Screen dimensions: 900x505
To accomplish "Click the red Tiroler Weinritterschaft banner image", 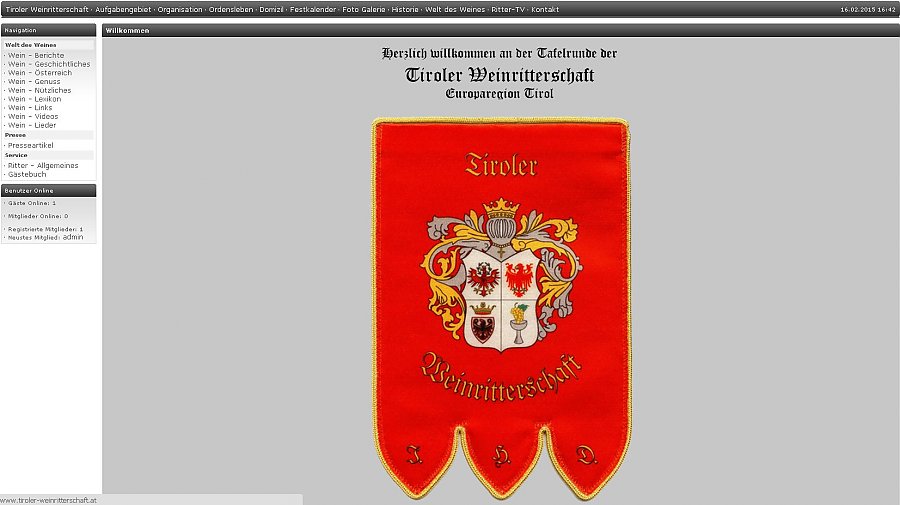I will (x=500, y=300).
